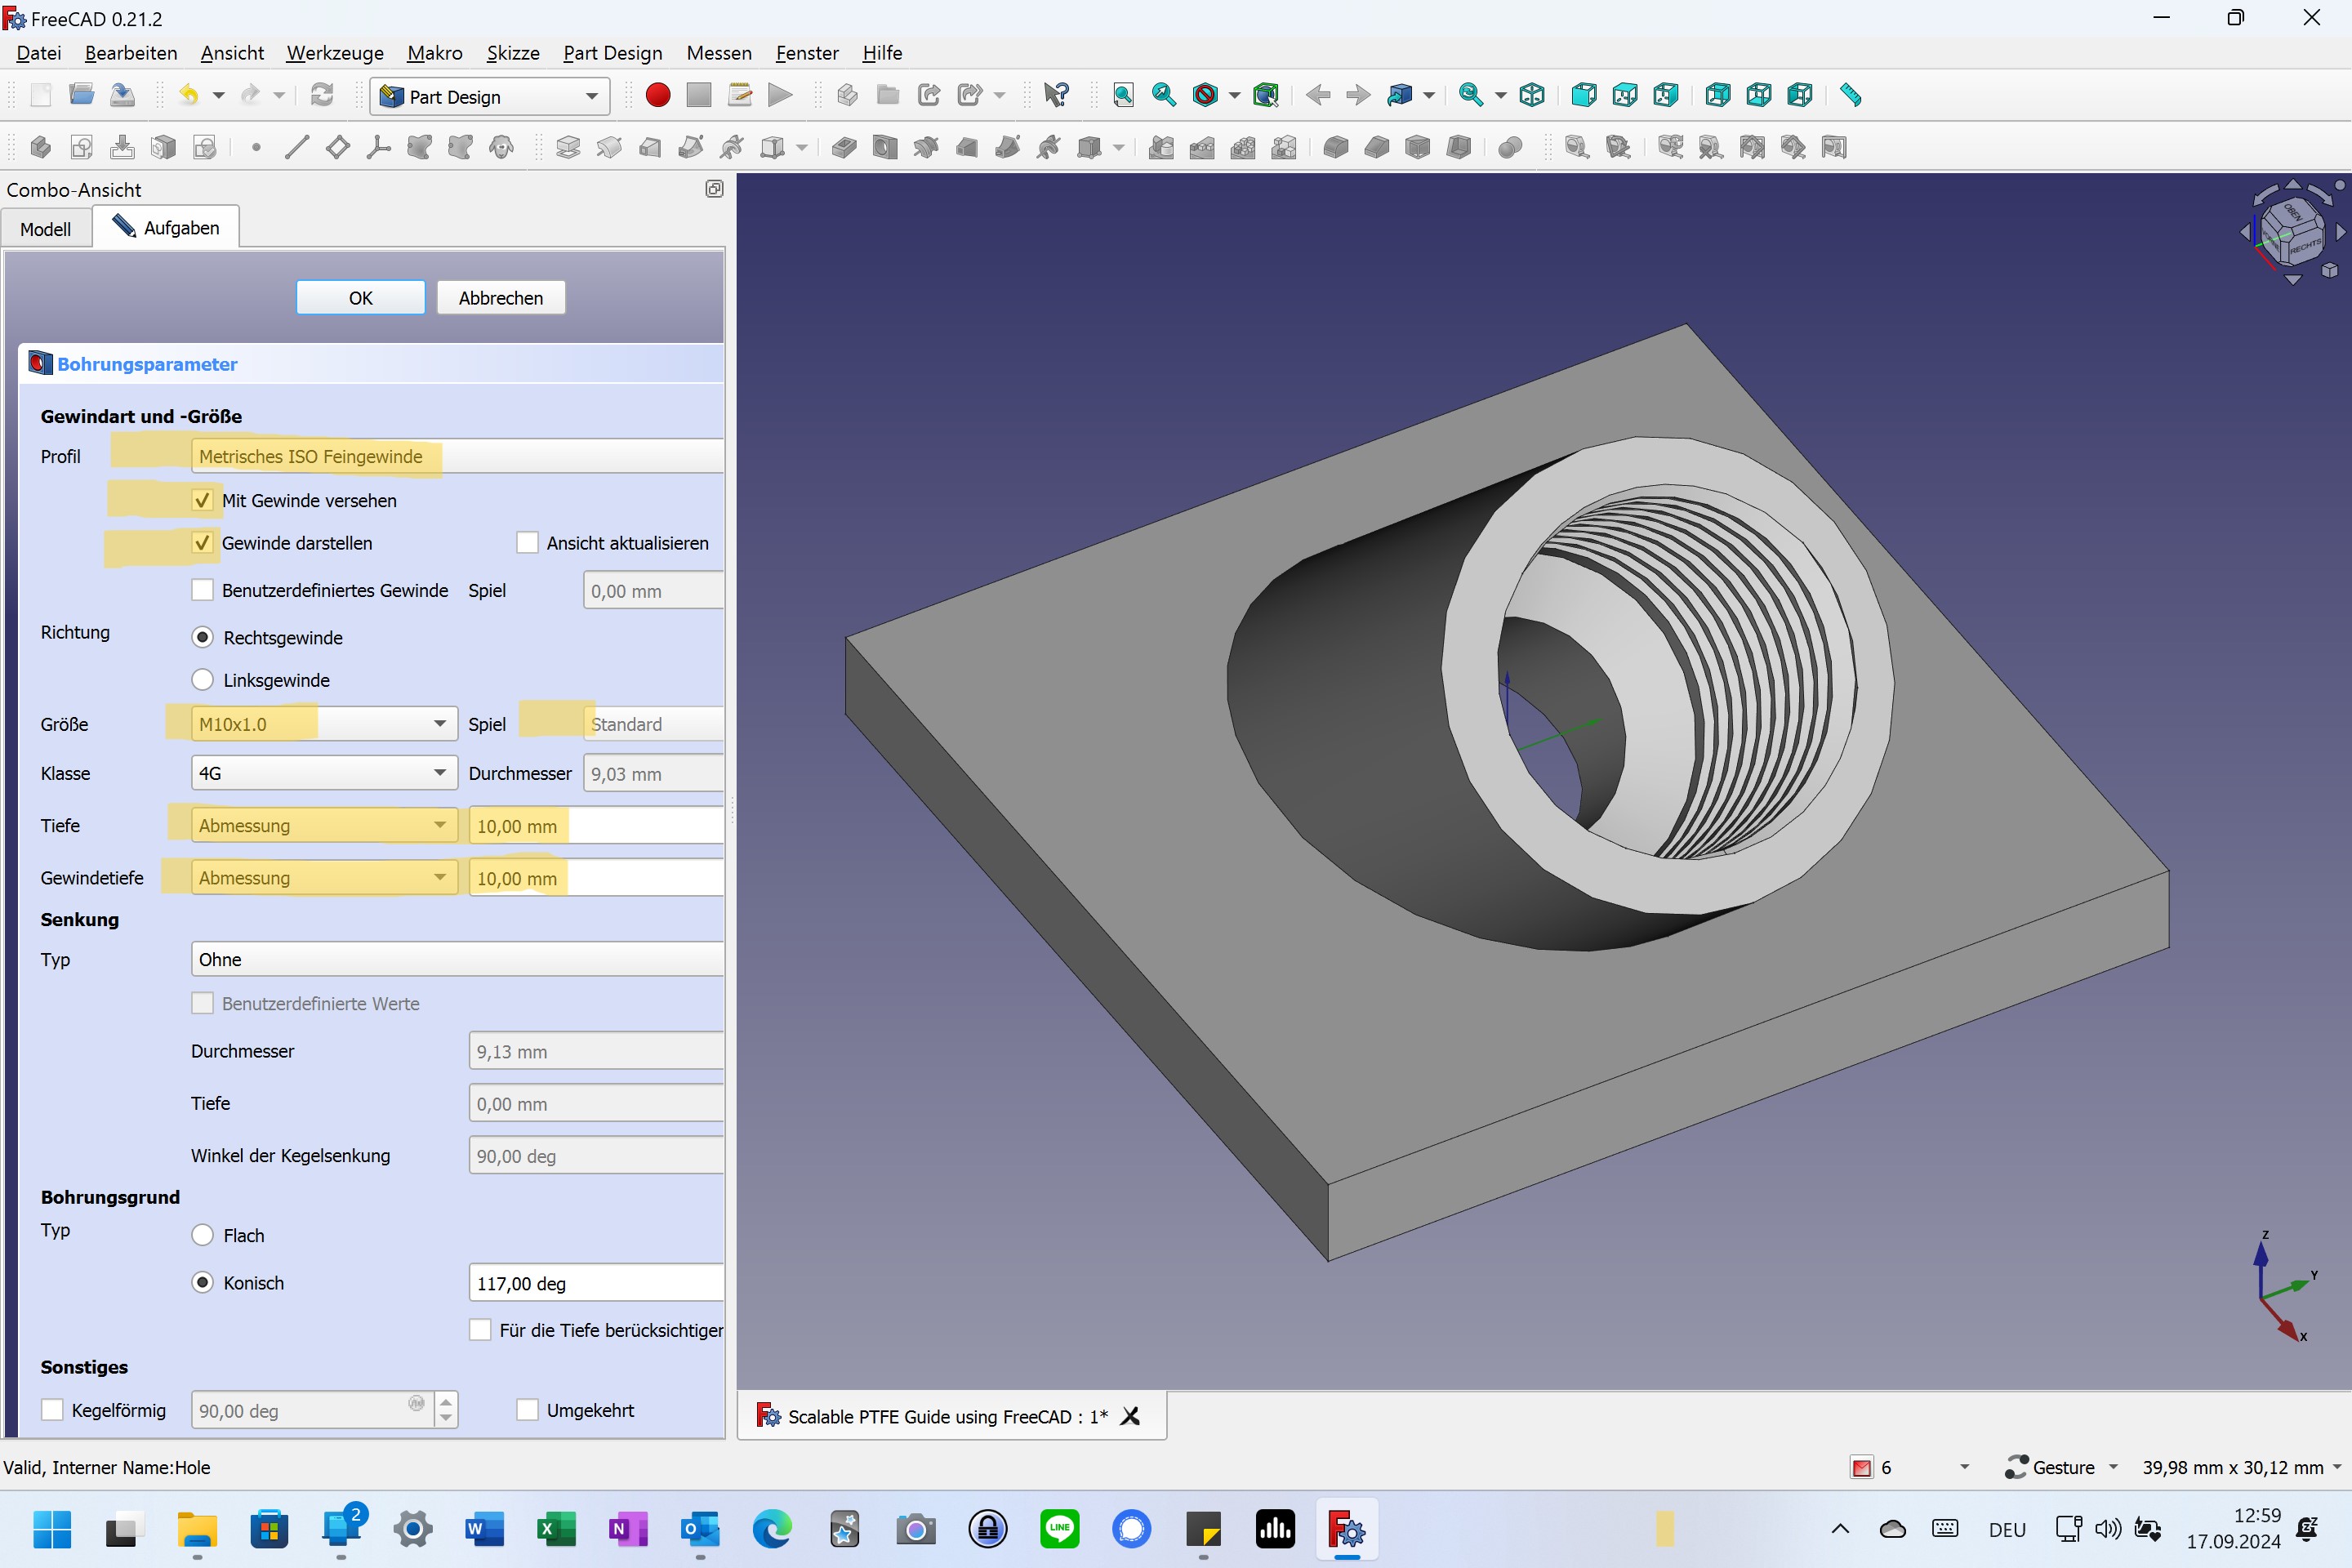
Task: Refresh the document with the recompute icon
Action: 322,95
